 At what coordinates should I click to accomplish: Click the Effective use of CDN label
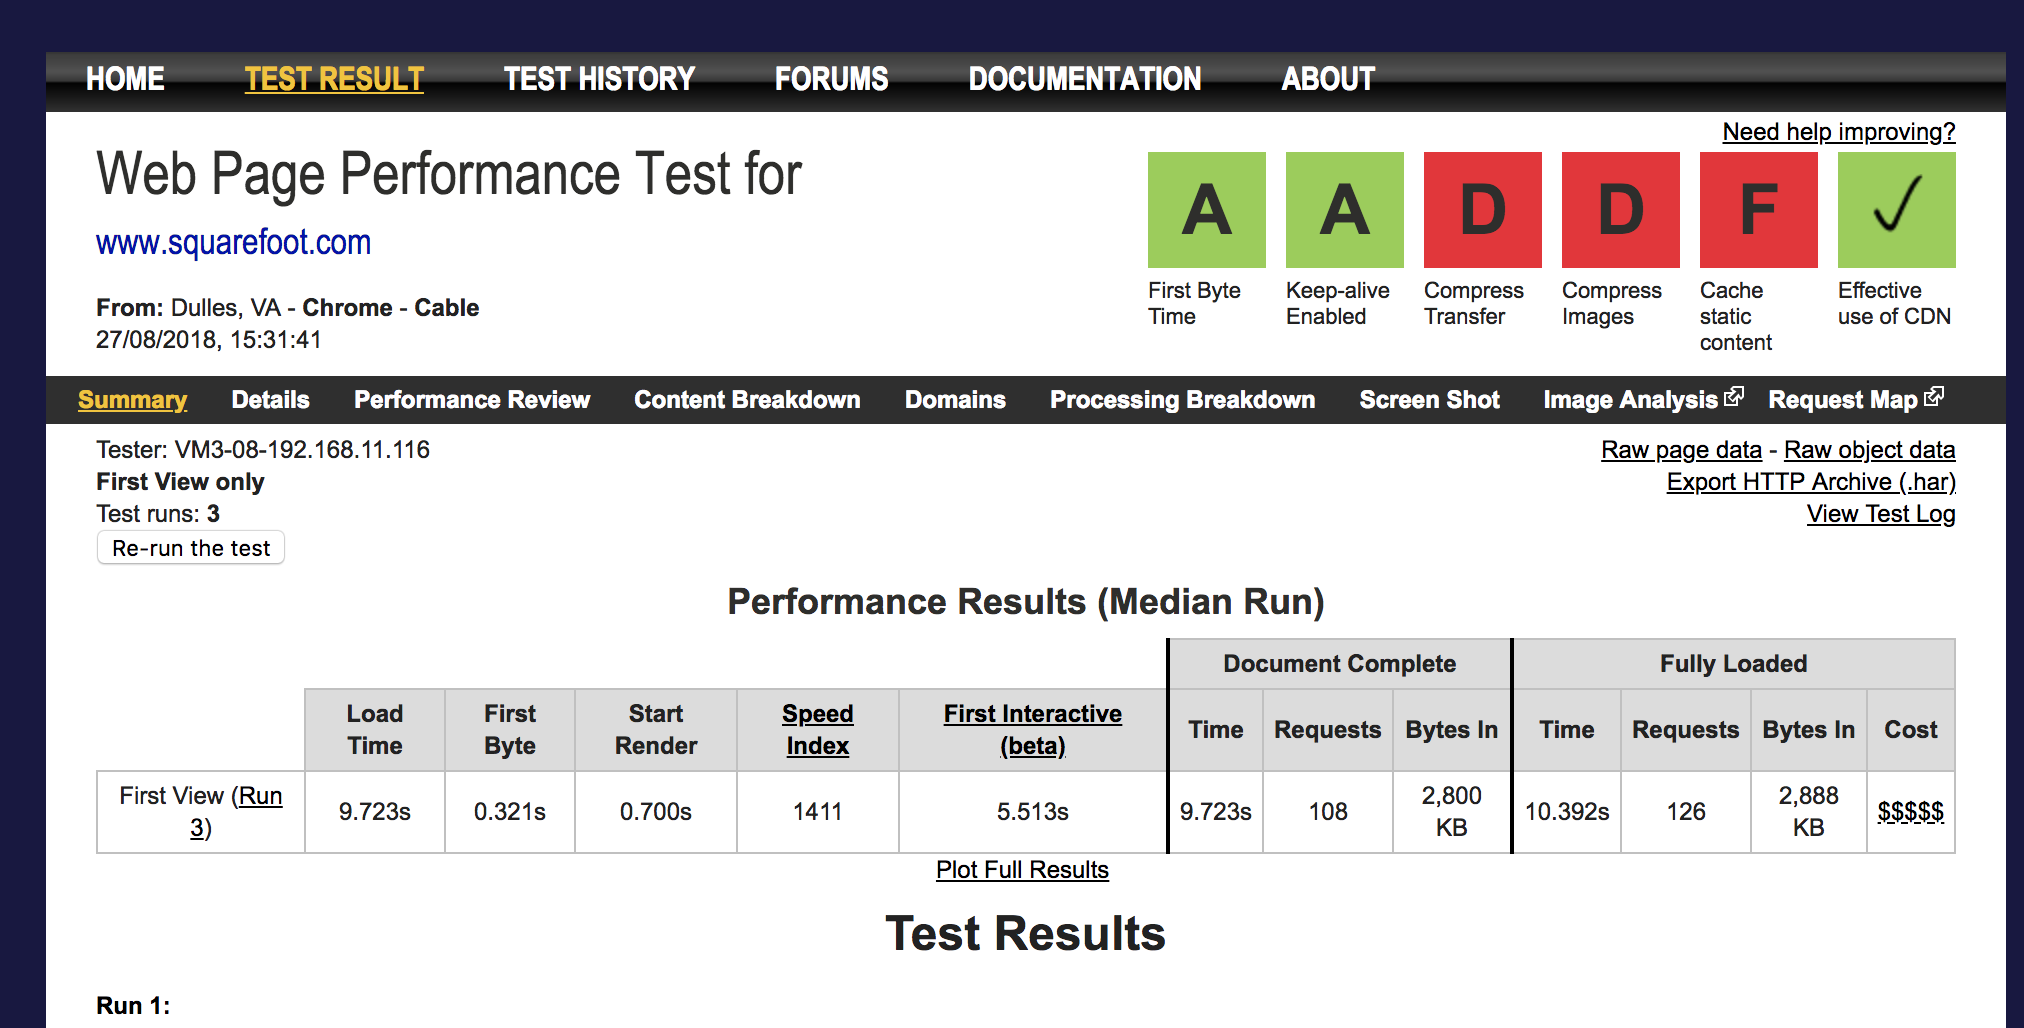[1894, 303]
